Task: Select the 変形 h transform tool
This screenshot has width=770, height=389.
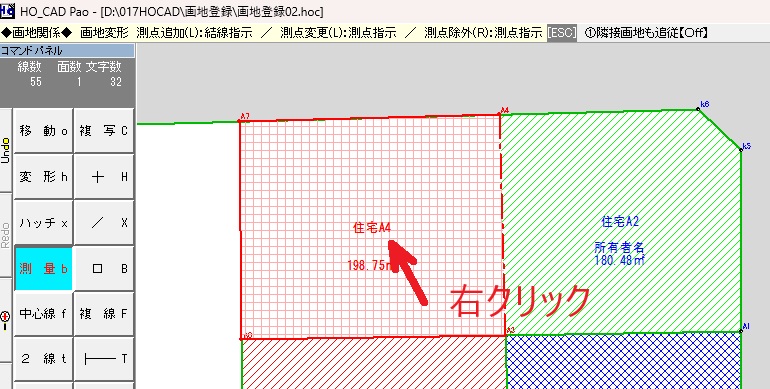Action: click(43, 176)
